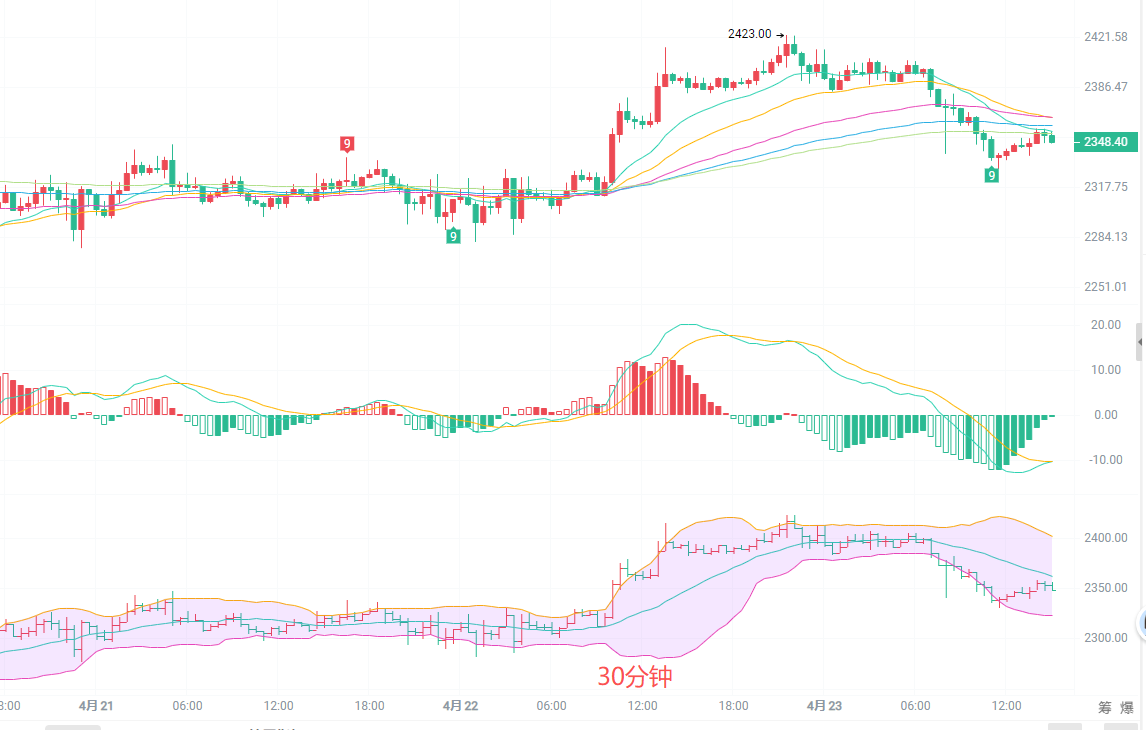Click the green 9 marker near latest candles

point(991,175)
